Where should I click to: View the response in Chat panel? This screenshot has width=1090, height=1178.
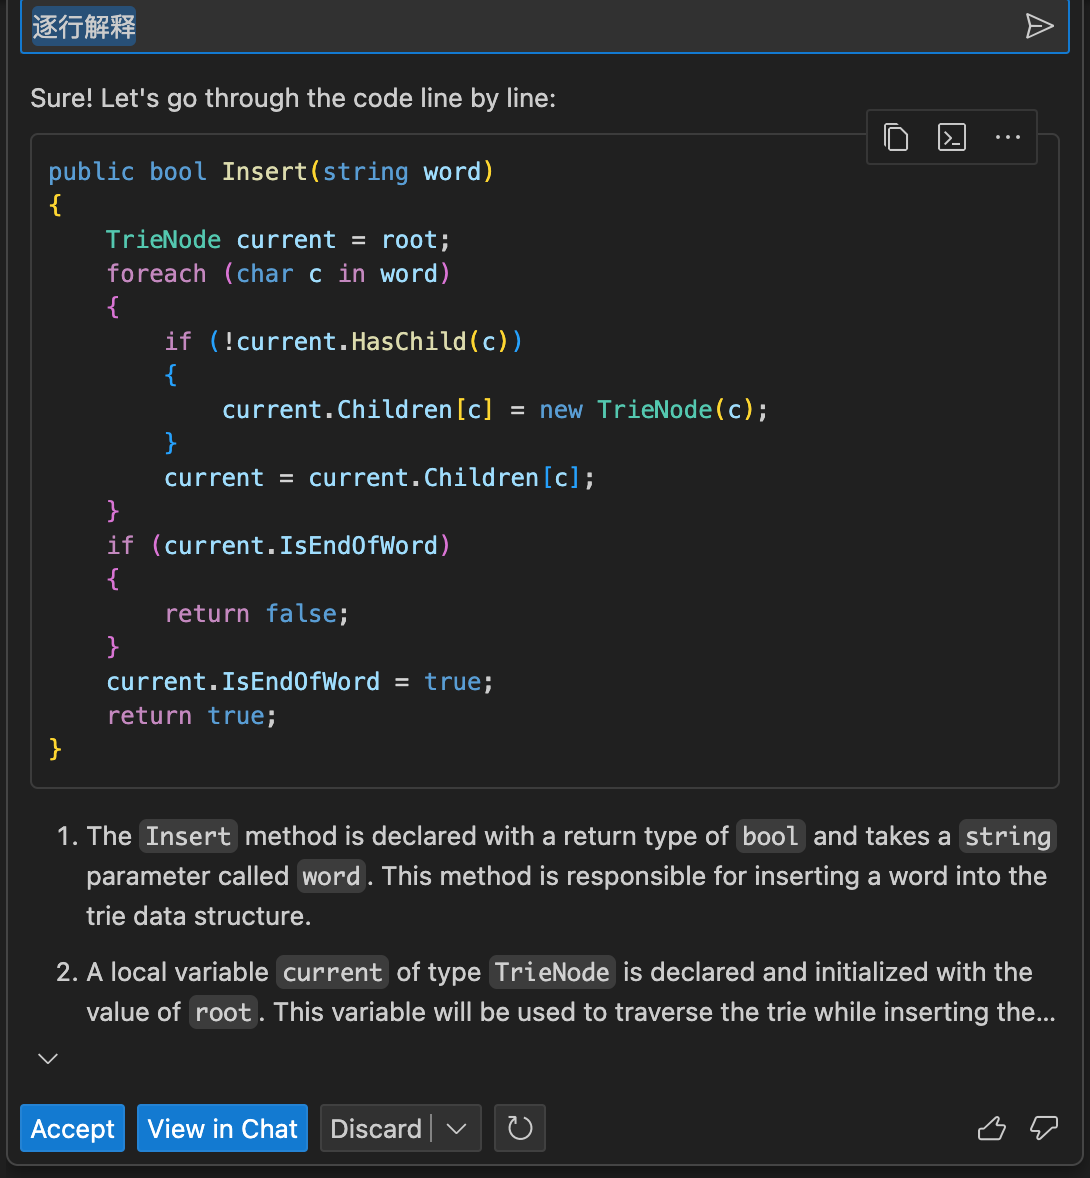pyautogui.click(x=222, y=1128)
